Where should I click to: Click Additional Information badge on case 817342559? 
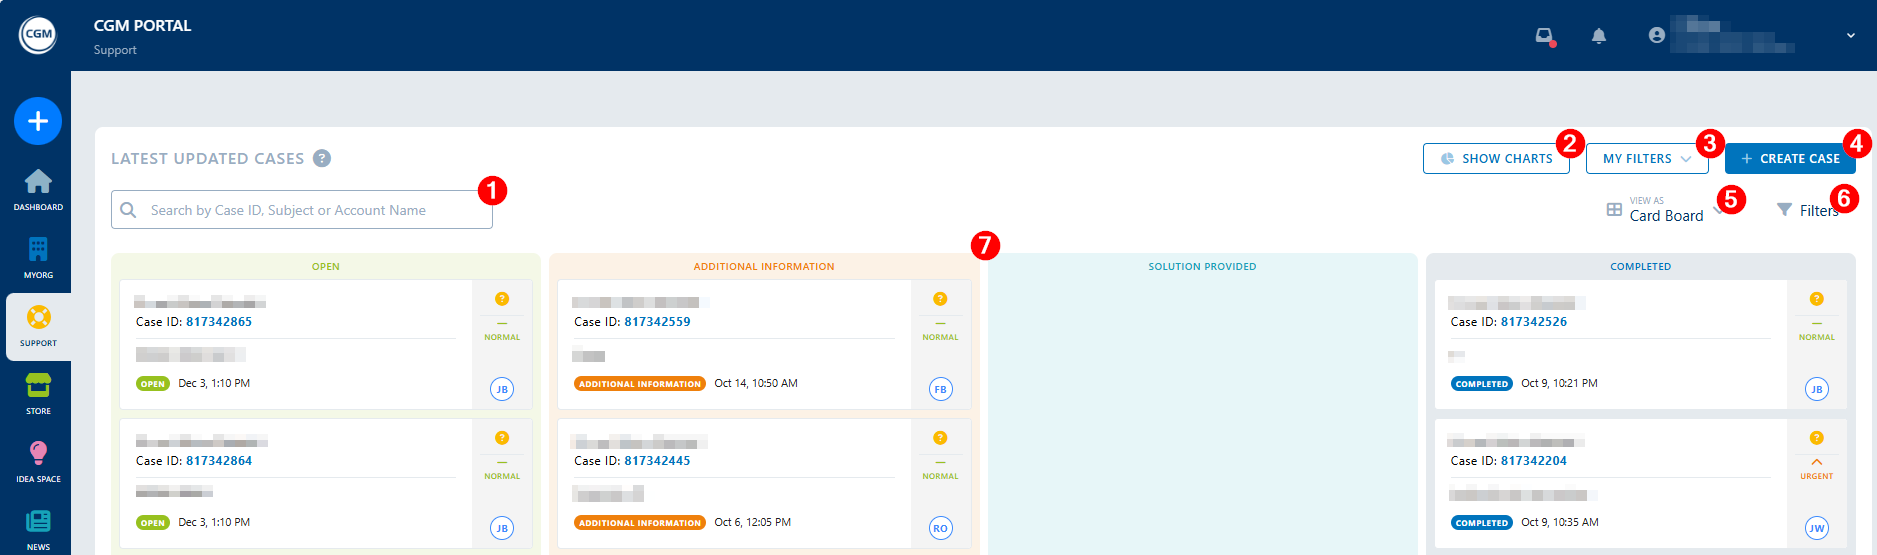click(640, 384)
